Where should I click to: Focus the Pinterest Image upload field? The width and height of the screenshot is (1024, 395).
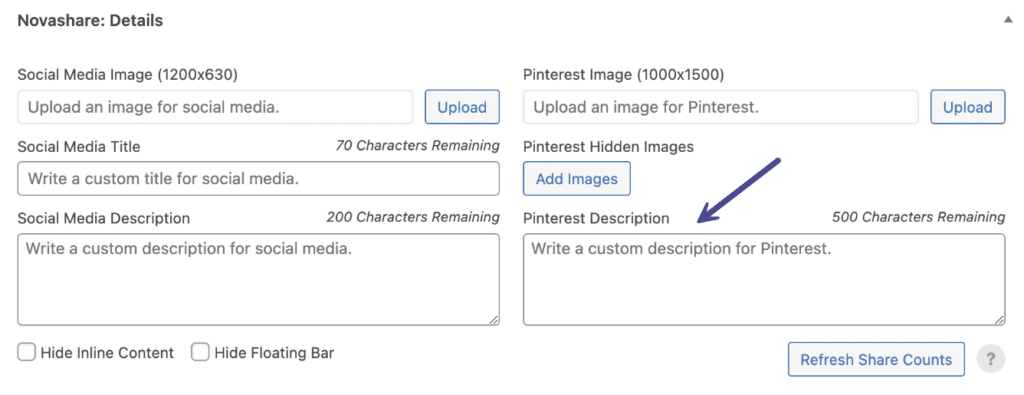(721, 107)
